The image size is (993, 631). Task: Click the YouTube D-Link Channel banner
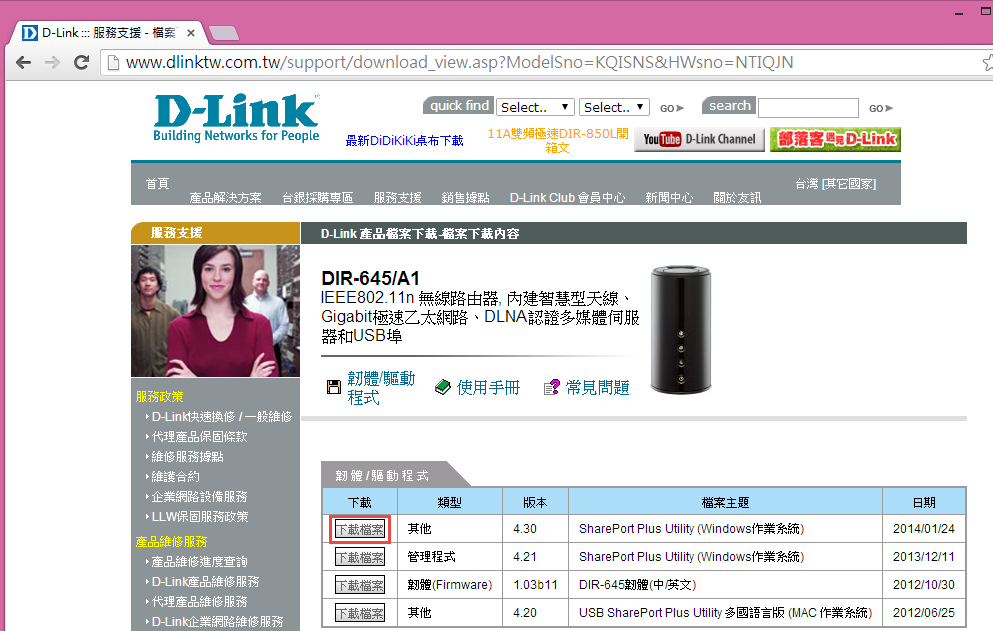coord(699,139)
